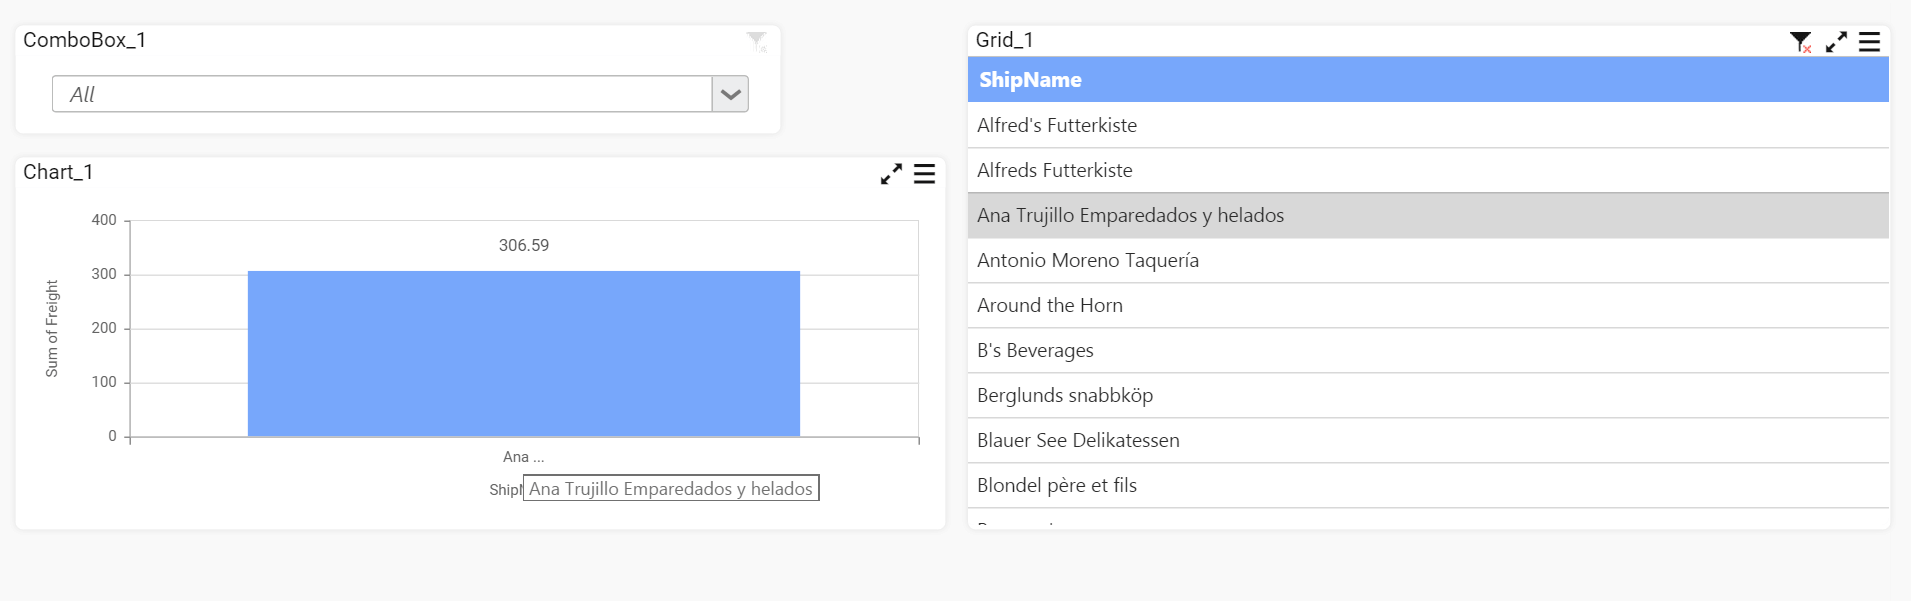This screenshot has width=1911, height=601.
Task: Select the Alfred's Futterkiste row
Action: pos(1057,126)
